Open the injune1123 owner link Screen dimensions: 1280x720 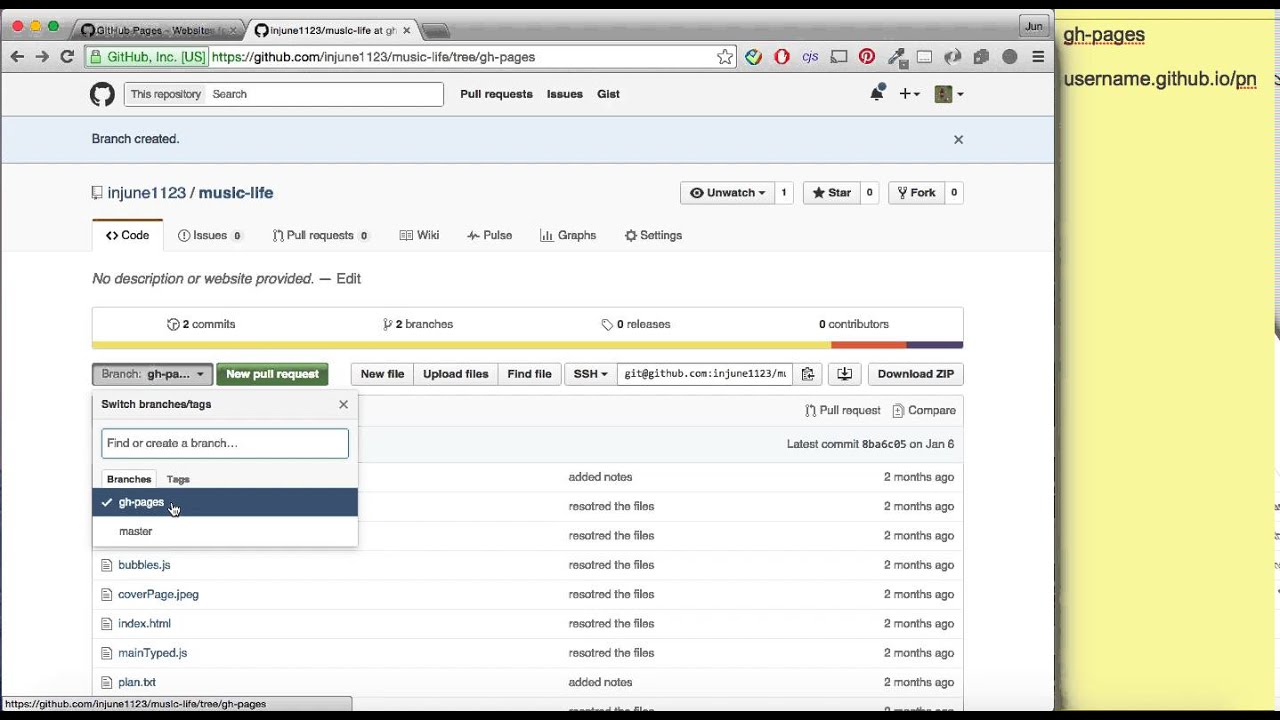click(146, 193)
